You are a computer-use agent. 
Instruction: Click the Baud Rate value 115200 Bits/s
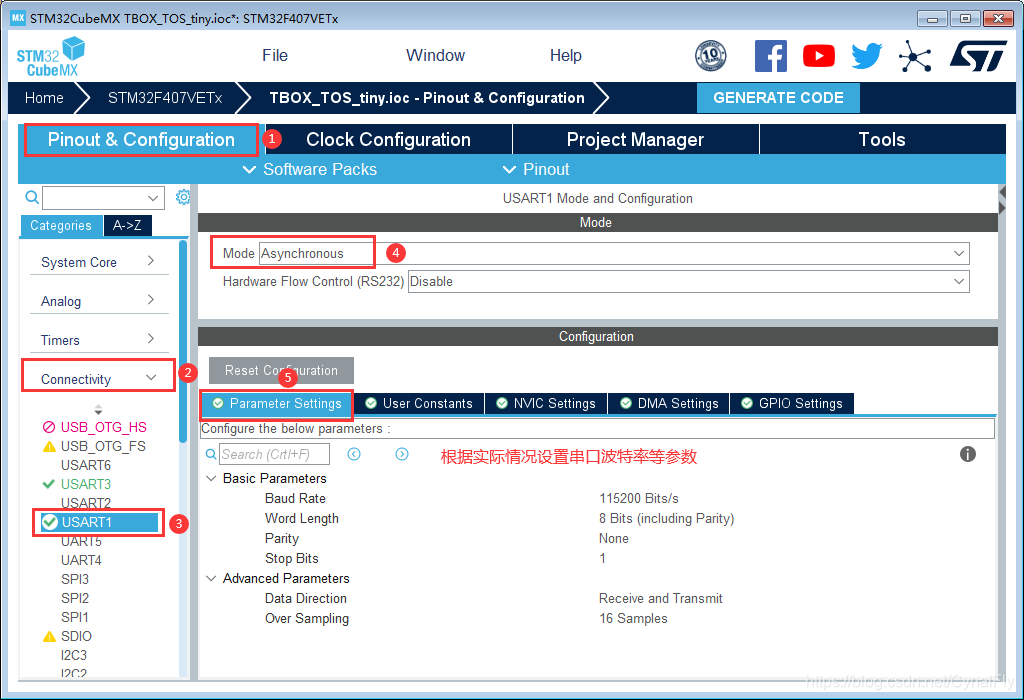tap(639, 498)
